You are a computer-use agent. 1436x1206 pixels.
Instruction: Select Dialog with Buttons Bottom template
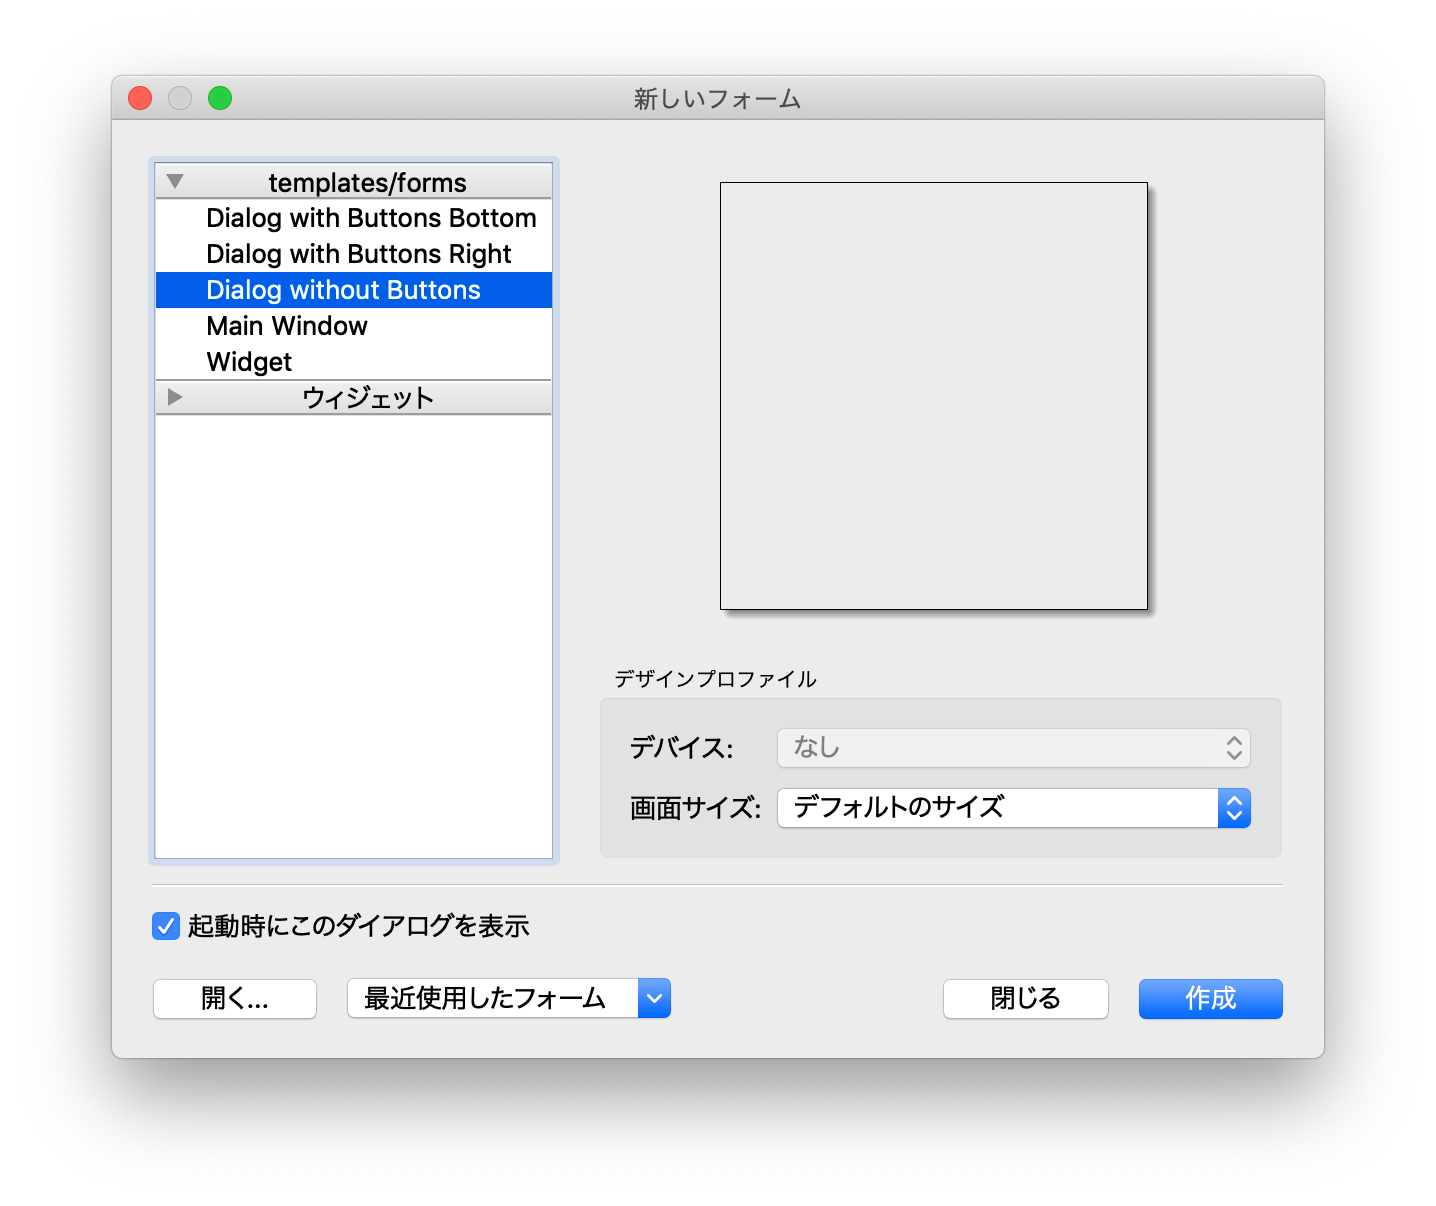point(354,218)
